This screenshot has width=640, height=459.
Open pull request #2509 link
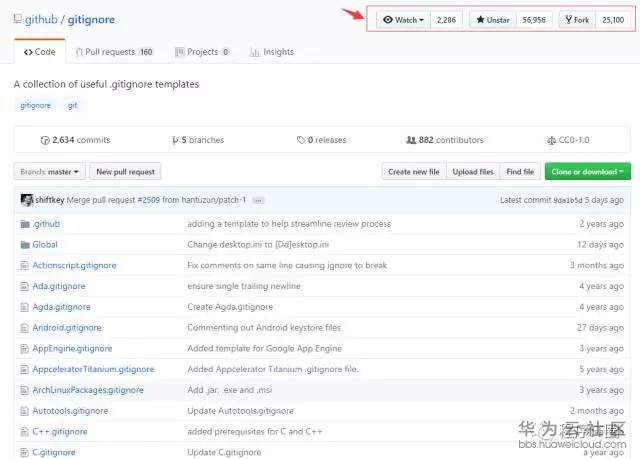[149, 200]
